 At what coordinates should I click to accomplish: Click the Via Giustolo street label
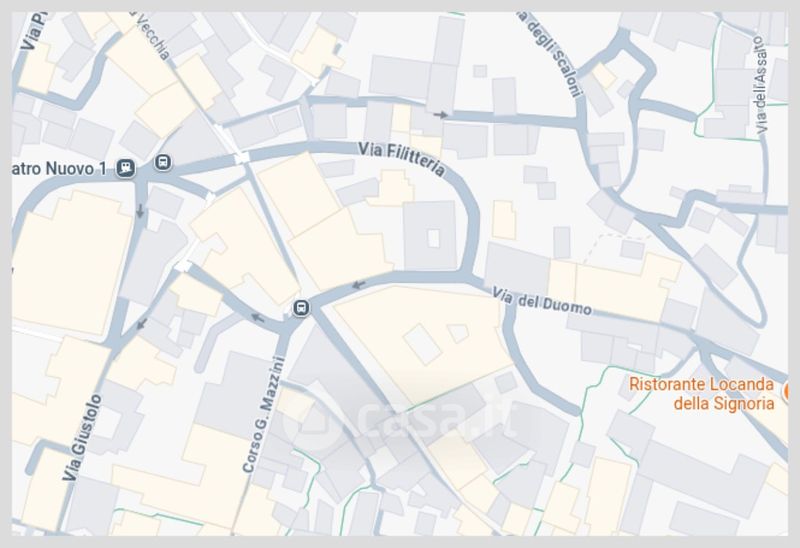pos(82,437)
